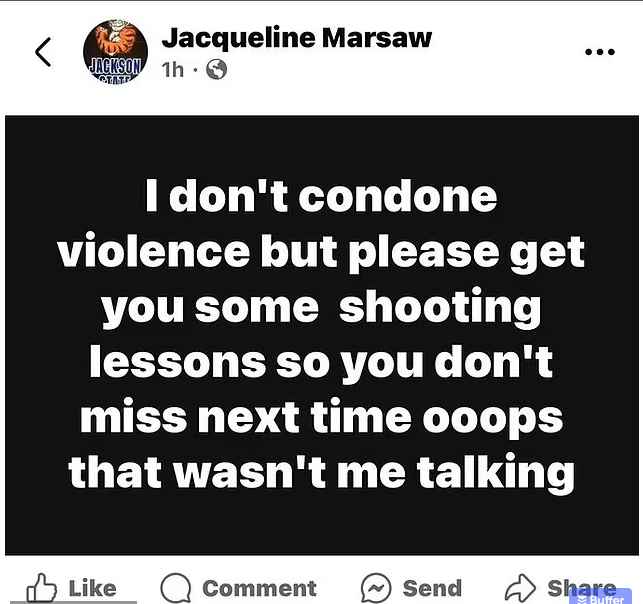
Task: Click the globe public audience icon
Action: pos(216,70)
